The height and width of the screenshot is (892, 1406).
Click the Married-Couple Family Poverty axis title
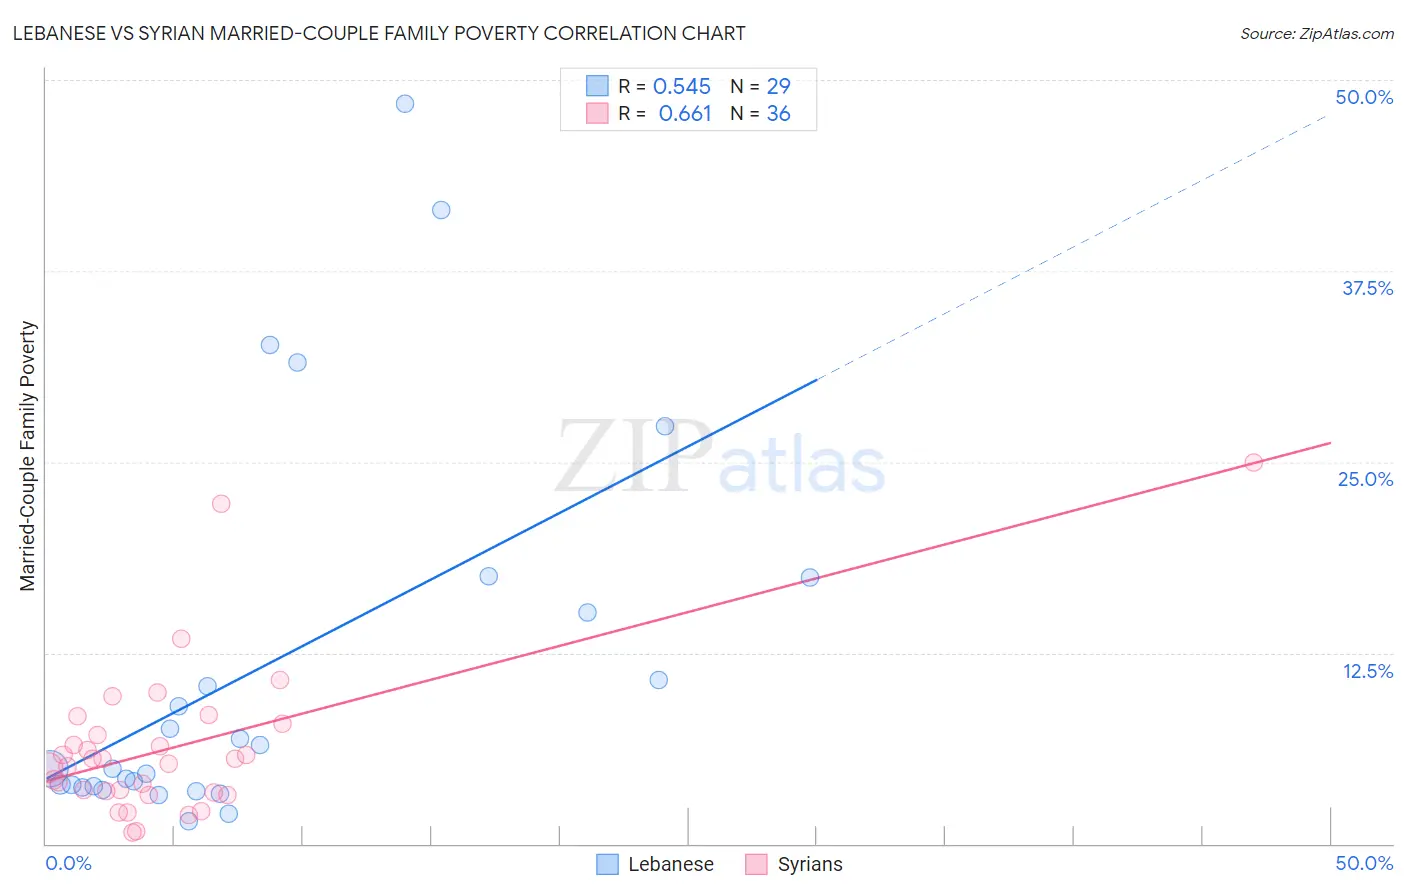click(28, 456)
